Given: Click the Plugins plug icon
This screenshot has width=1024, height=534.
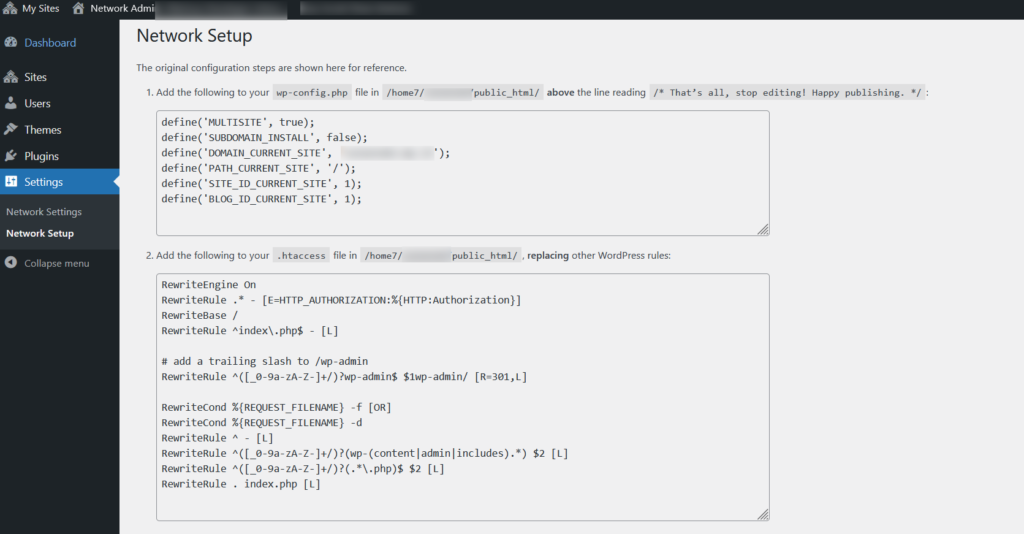Looking at the screenshot, I should tap(10, 156).
